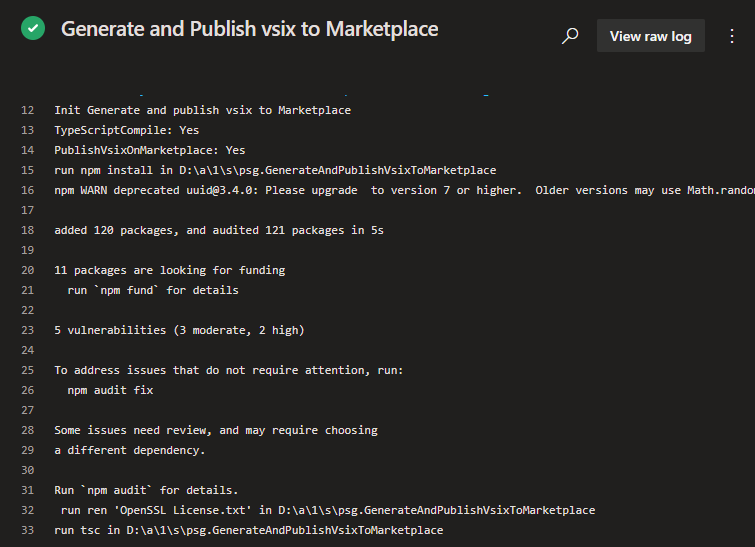The width and height of the screenshot is (755, 547).
Task: Click the Generate and Publish vsix to Marketplace title
Action: click(x=249, y=29)
